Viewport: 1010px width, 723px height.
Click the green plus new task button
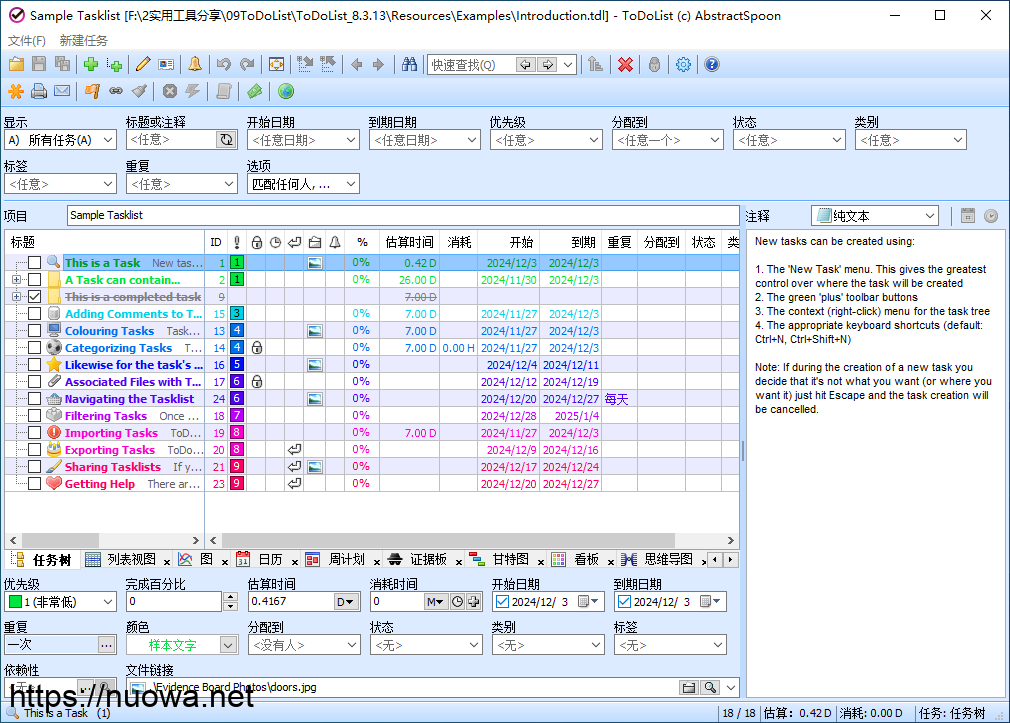click(91, 65)
